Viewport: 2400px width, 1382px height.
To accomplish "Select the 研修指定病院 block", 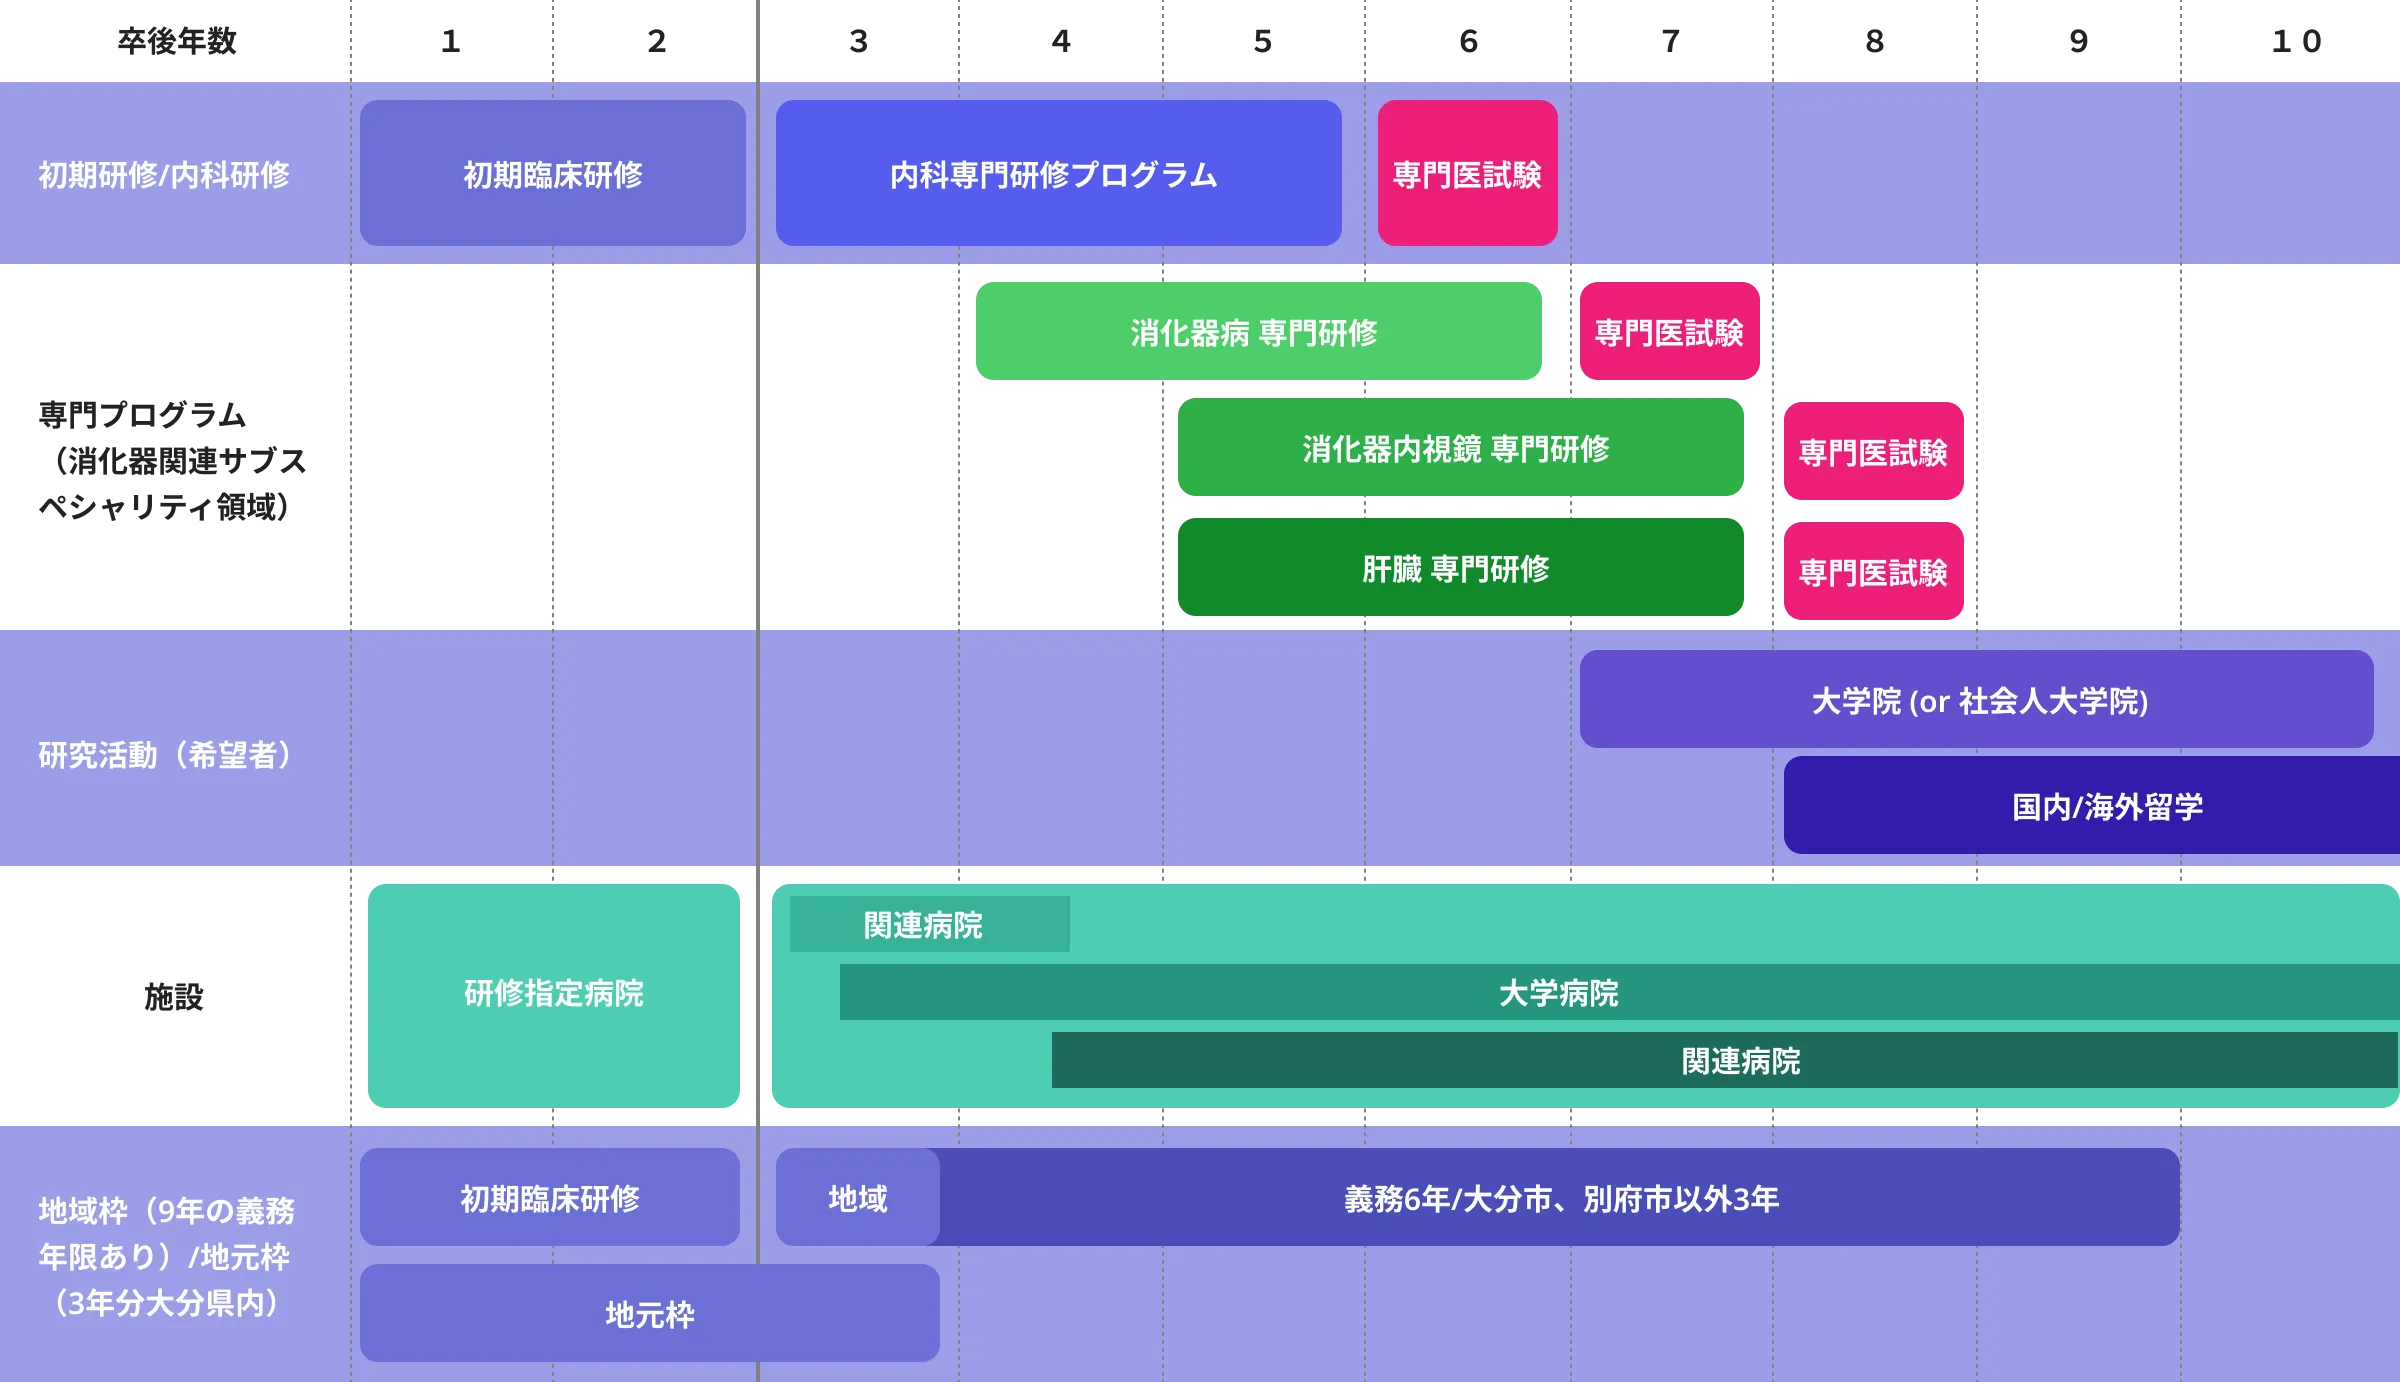I will [x=554, y=994].
